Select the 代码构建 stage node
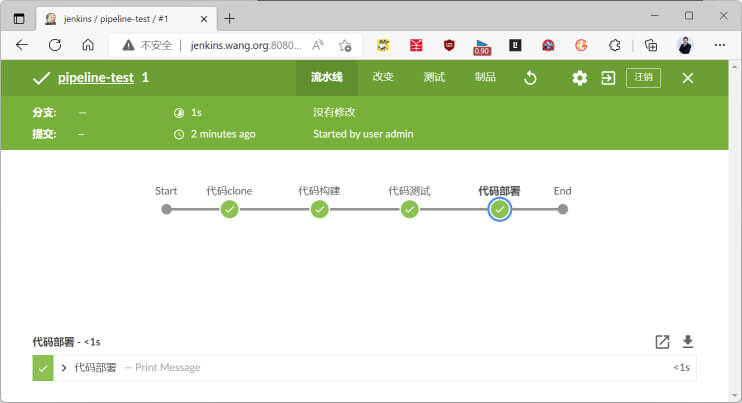742x403 pixels. (319, 209)
